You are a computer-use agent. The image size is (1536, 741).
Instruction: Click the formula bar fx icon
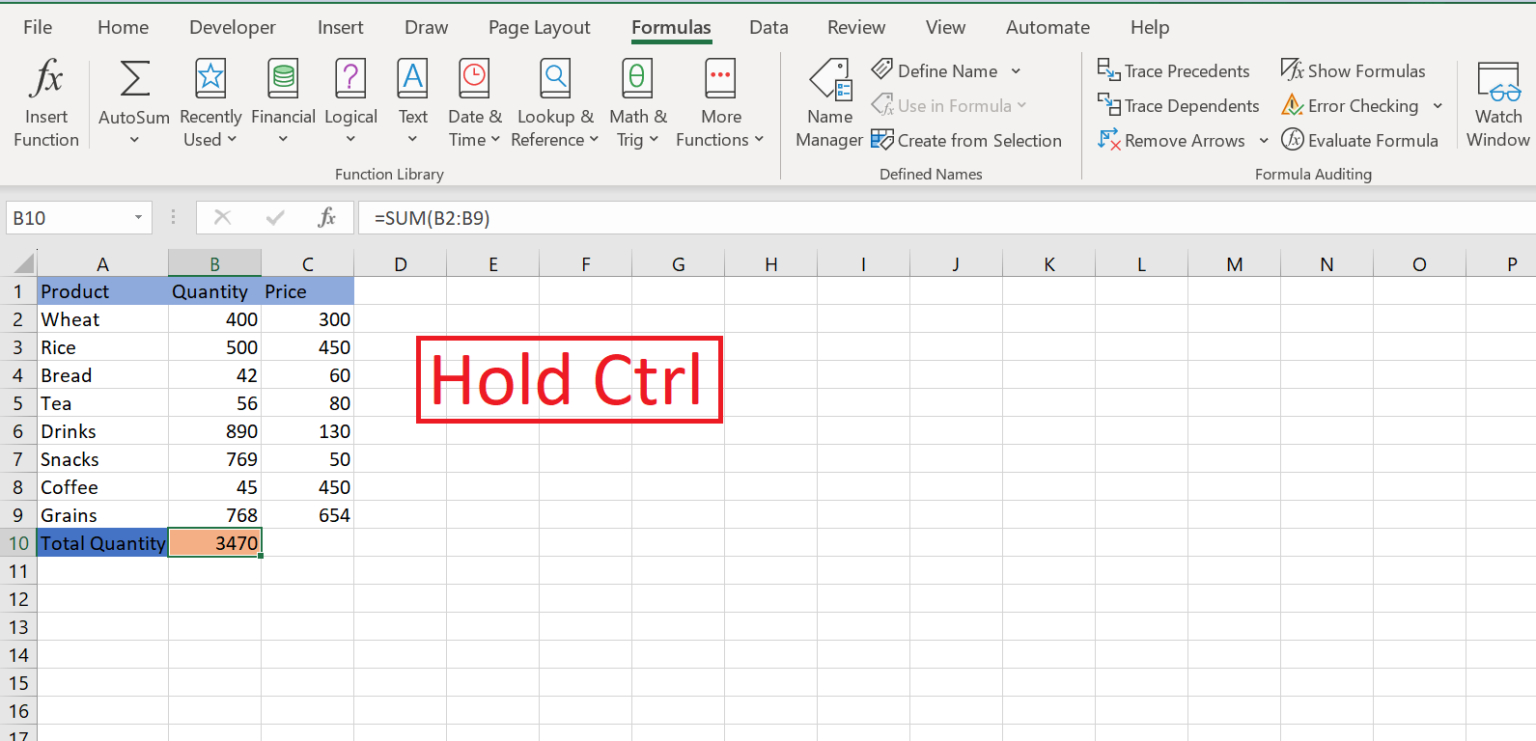click(327, 217)
